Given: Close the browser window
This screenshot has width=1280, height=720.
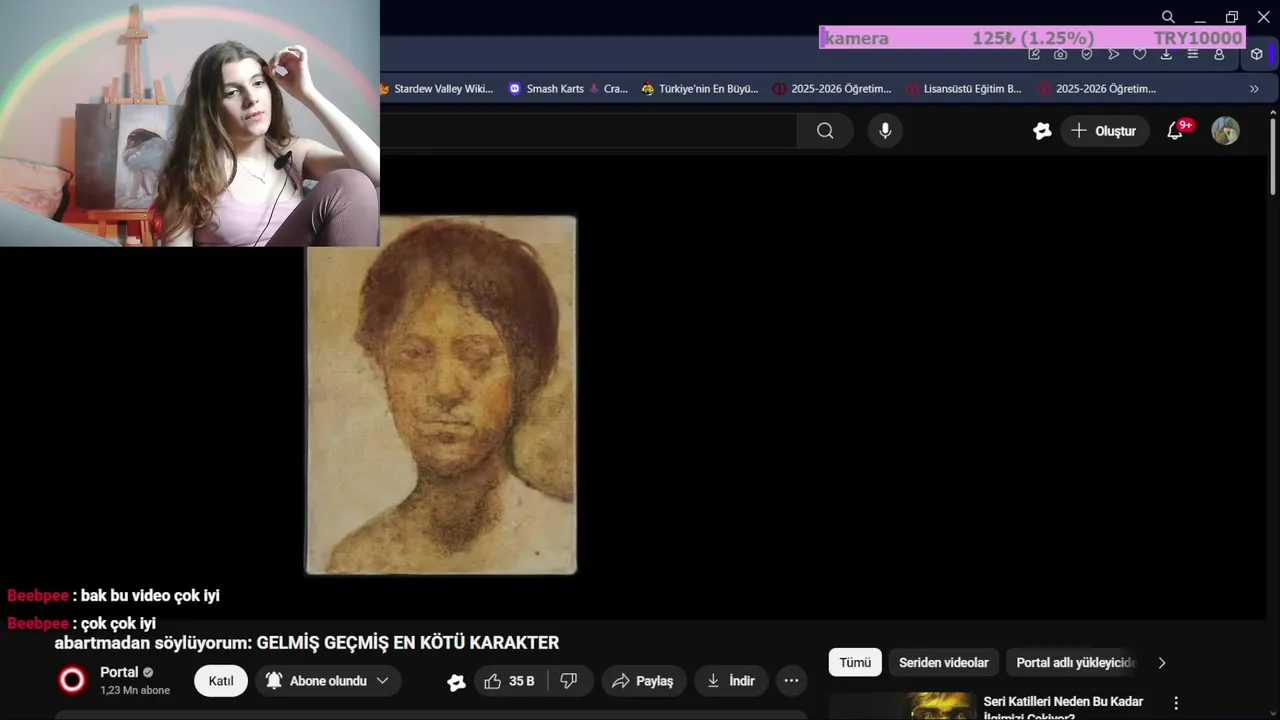Looking at the screenshot, I should click(x=1263, y=17).
